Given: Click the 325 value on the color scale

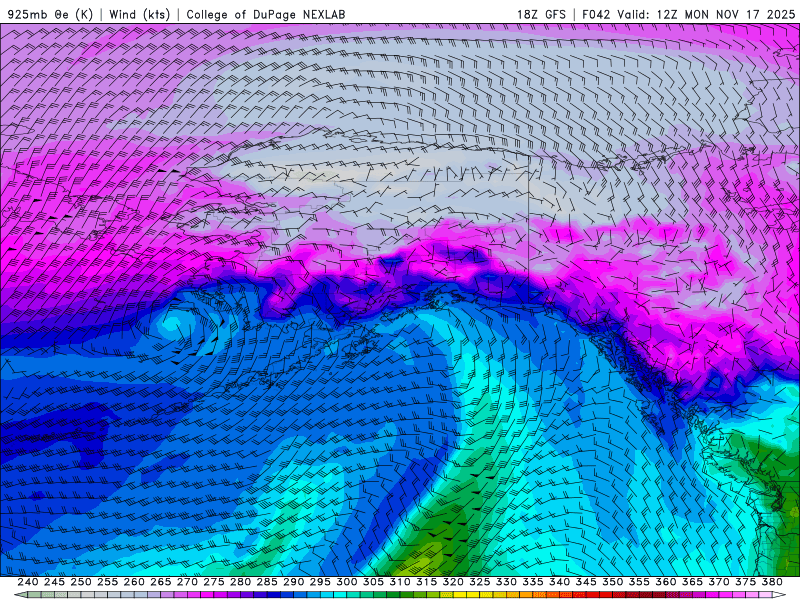Looking at the screenshot, I should coord(480,582).
